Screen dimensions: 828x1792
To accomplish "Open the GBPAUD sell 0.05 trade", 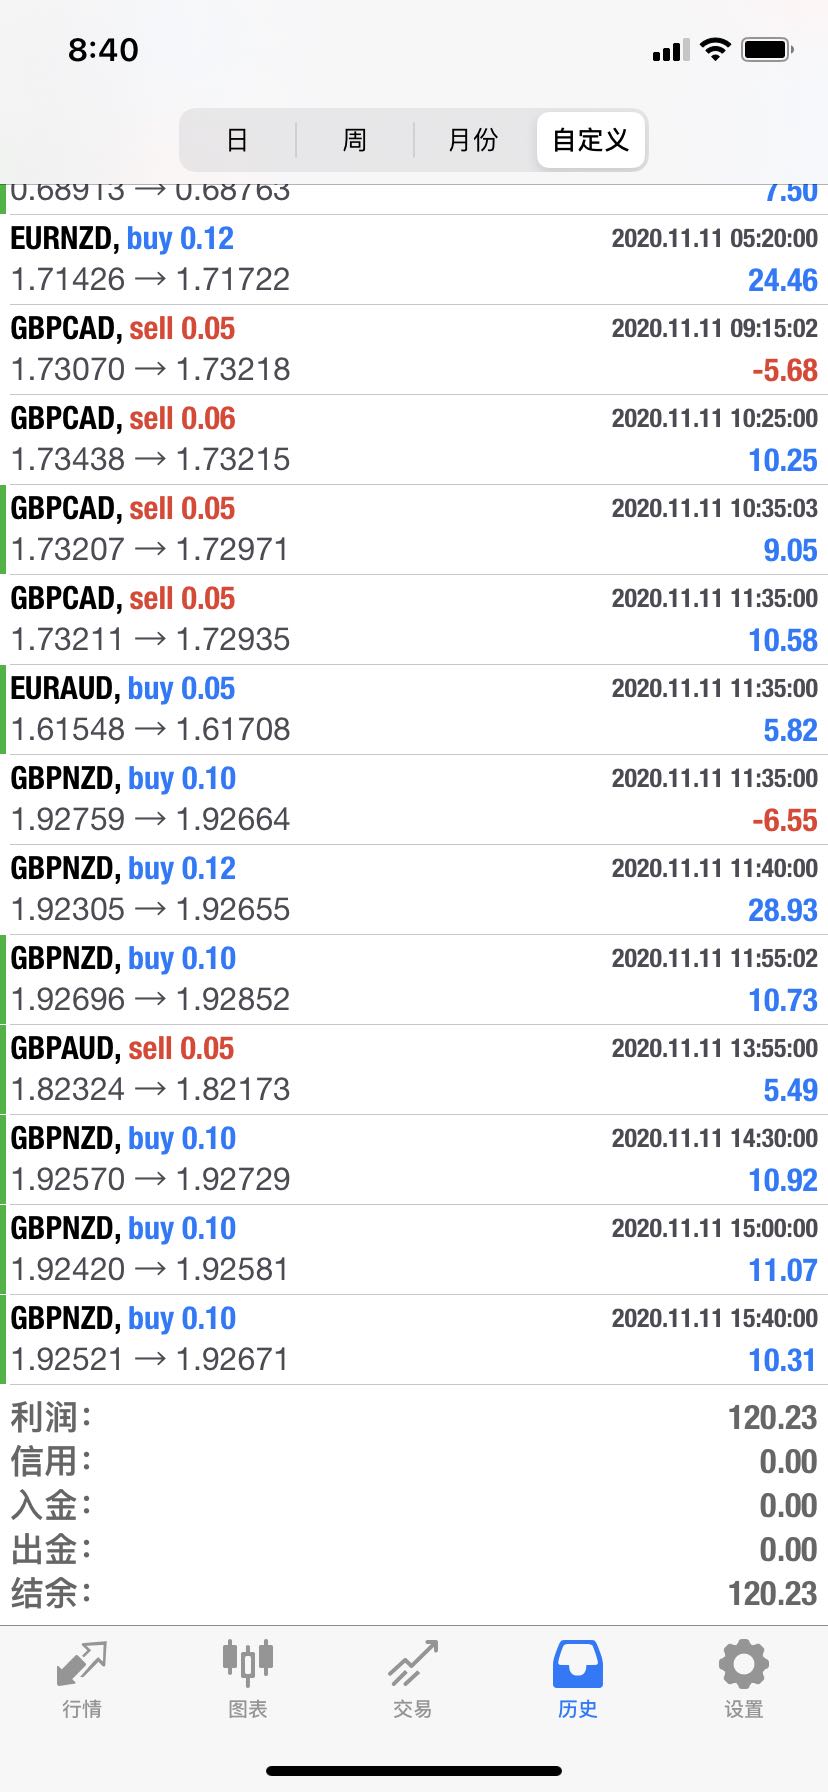I will (x=414, y=1070).
